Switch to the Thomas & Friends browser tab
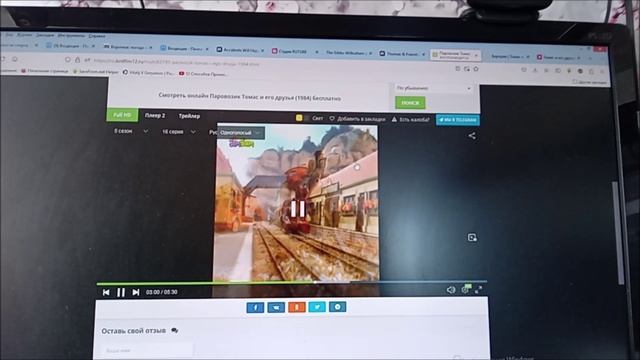 402,53
